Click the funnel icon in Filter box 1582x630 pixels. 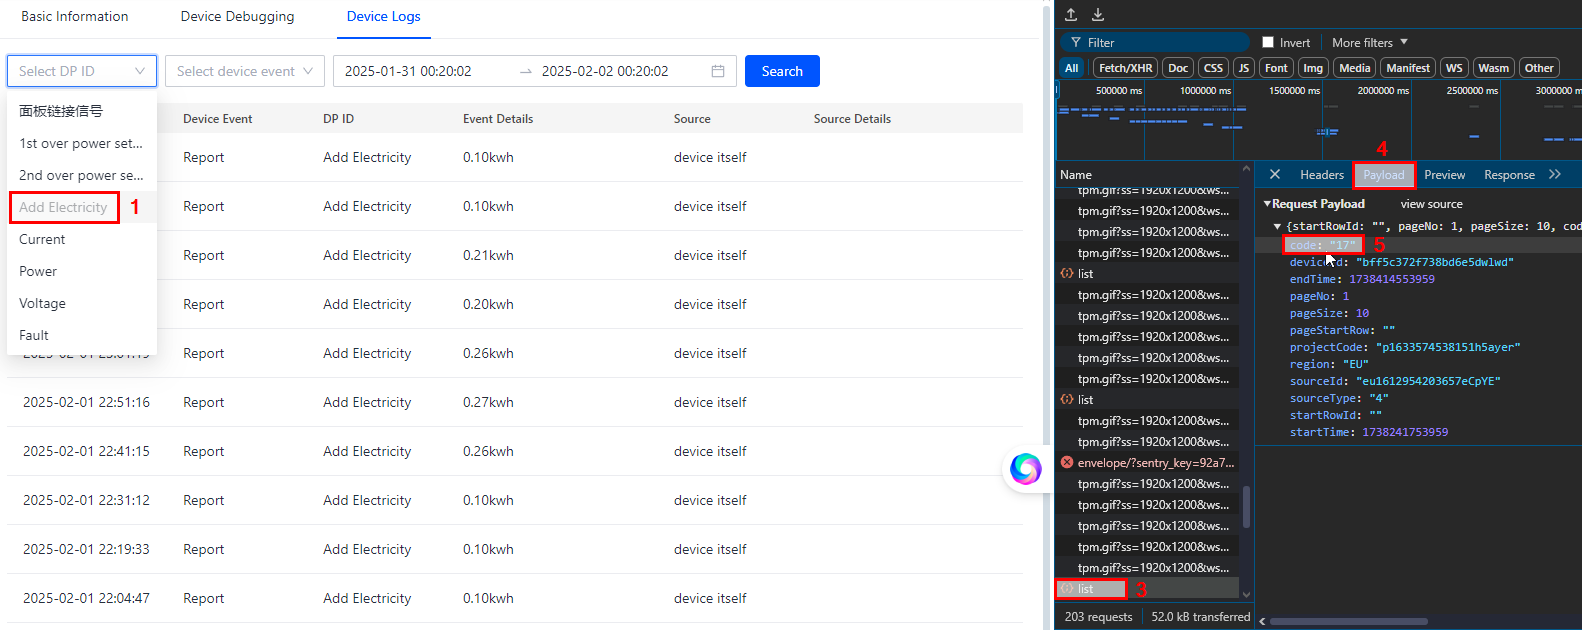[x=1076, y=42]
